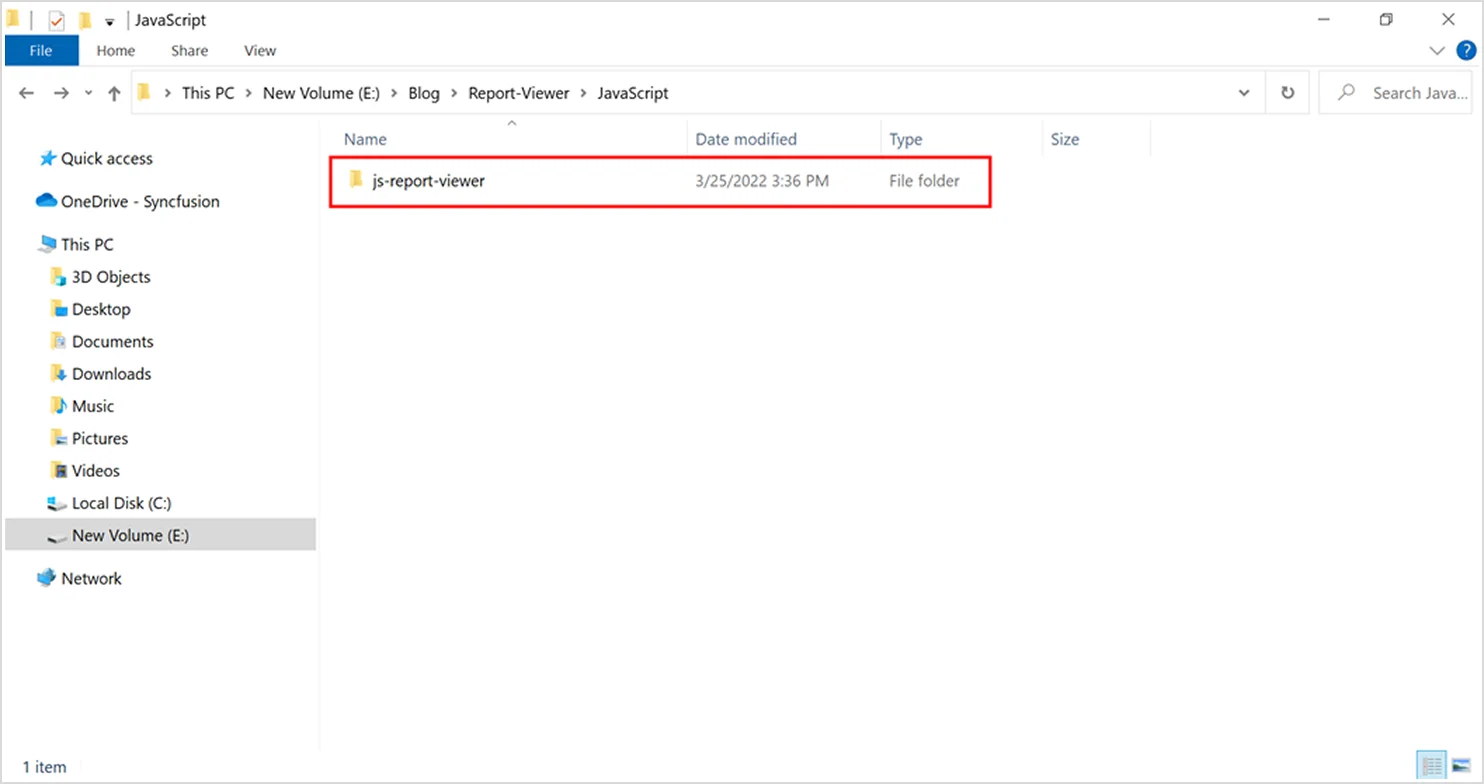The height and width of the screenshot is (784, 1484).
Task: Open the Network item in sidebar
Action: 91,578
